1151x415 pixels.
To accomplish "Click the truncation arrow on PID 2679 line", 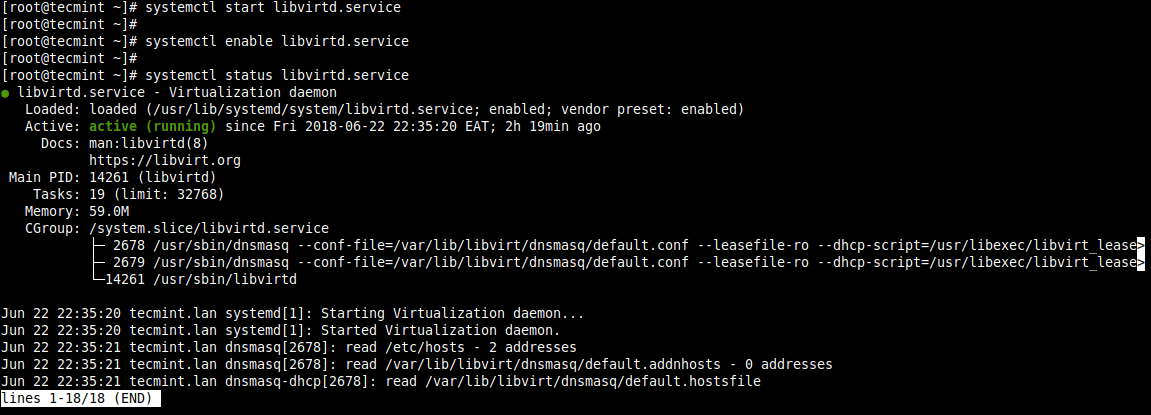I will (1141, 262).
